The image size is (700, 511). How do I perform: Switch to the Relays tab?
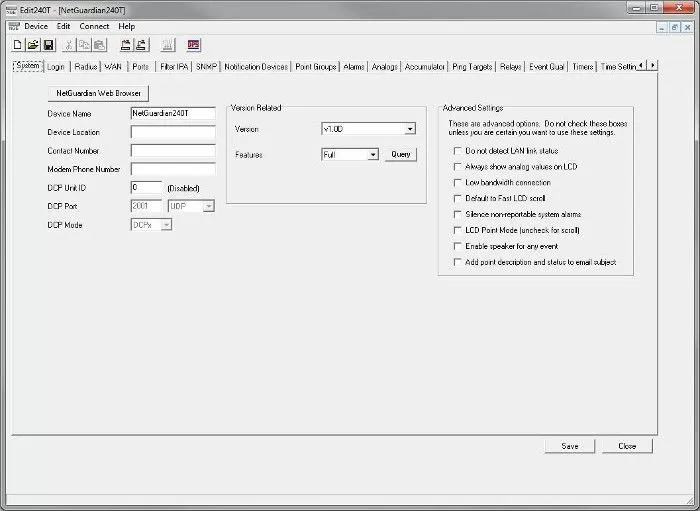pyautogui.click(x=510, y=67)
